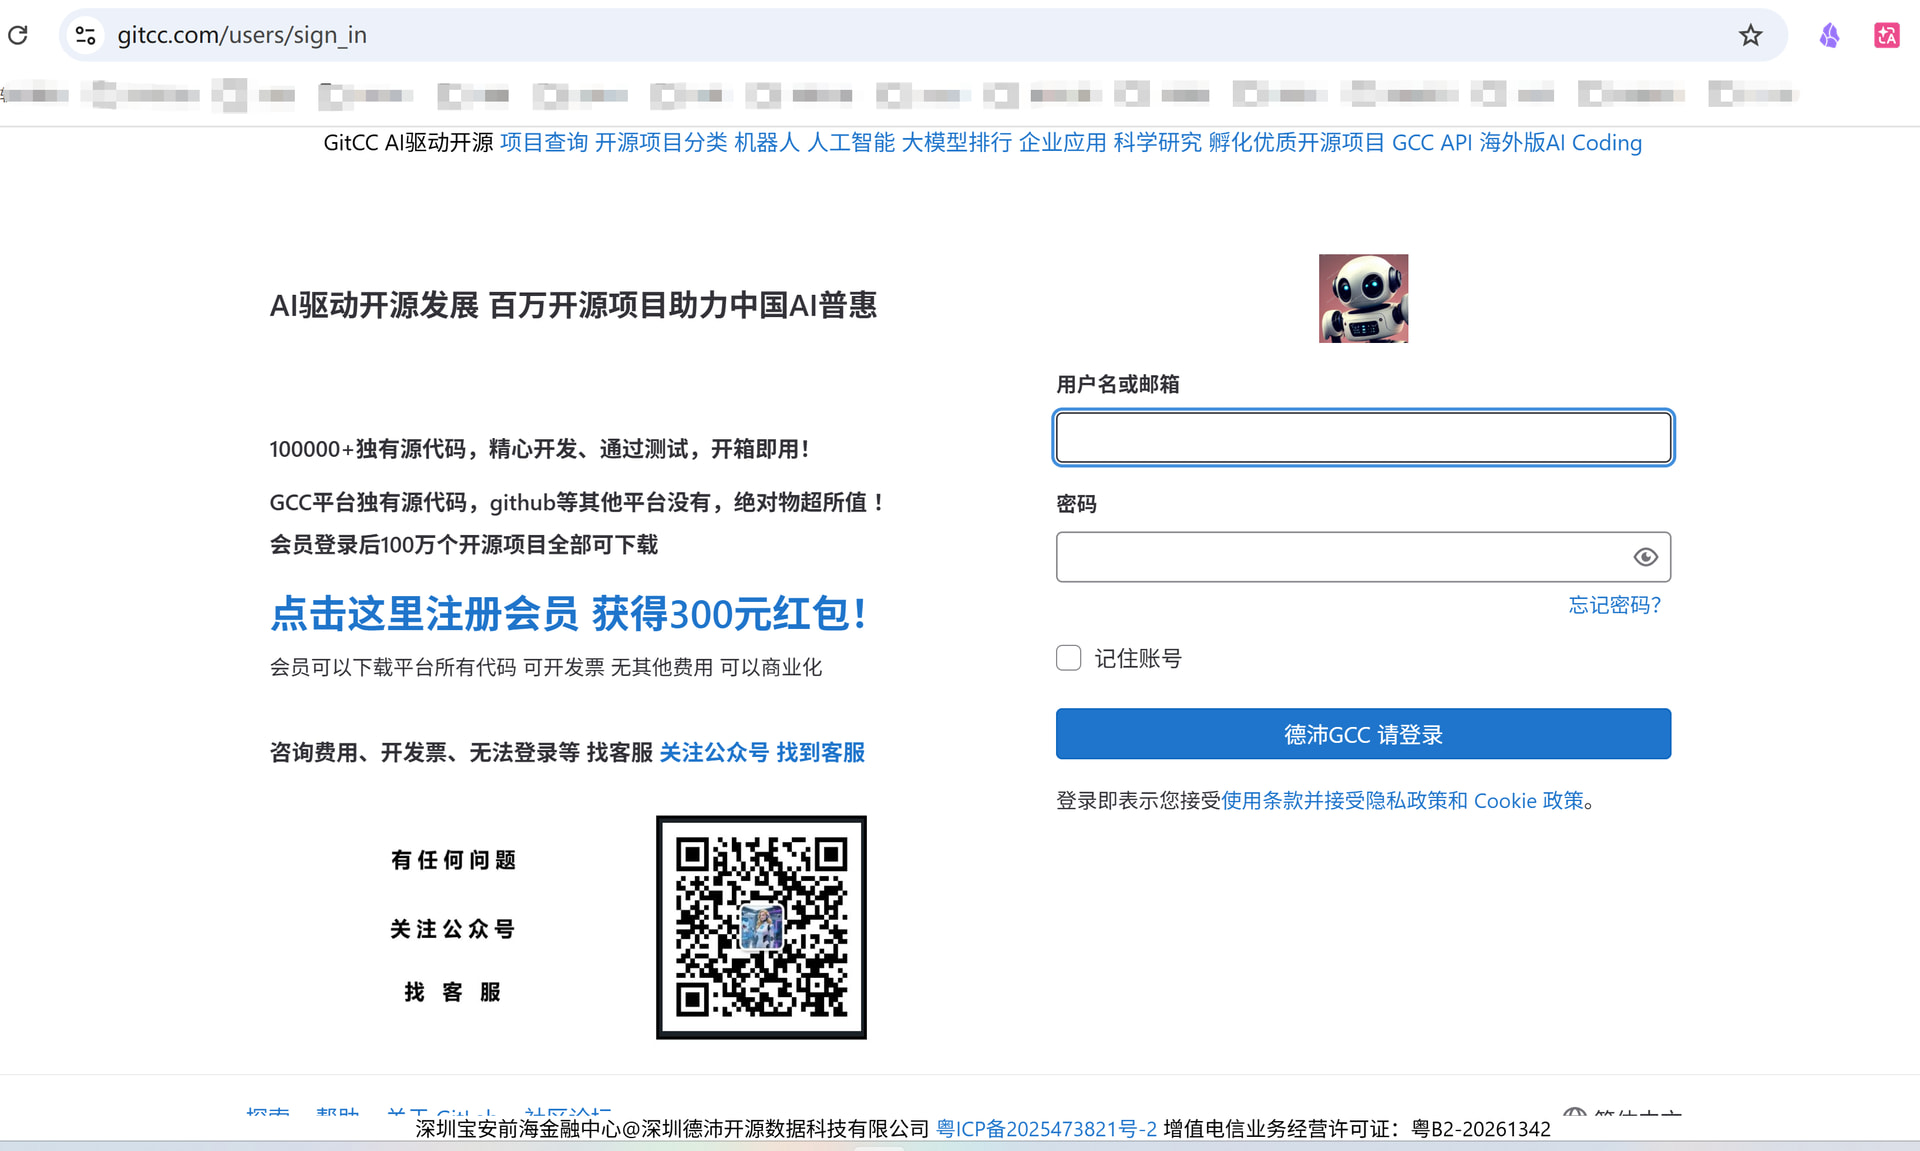Open 开源项目分类 in the navigation
Screen dimensions: 1920x1151
coord(661,143)
